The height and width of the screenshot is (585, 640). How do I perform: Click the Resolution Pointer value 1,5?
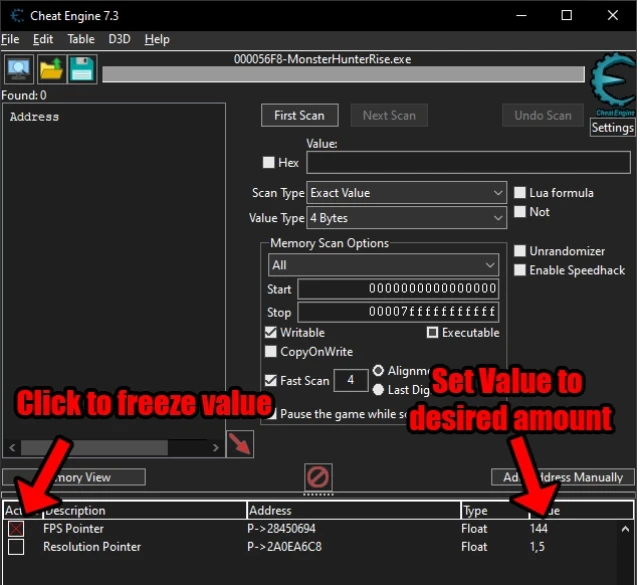[x=537, y=547]
